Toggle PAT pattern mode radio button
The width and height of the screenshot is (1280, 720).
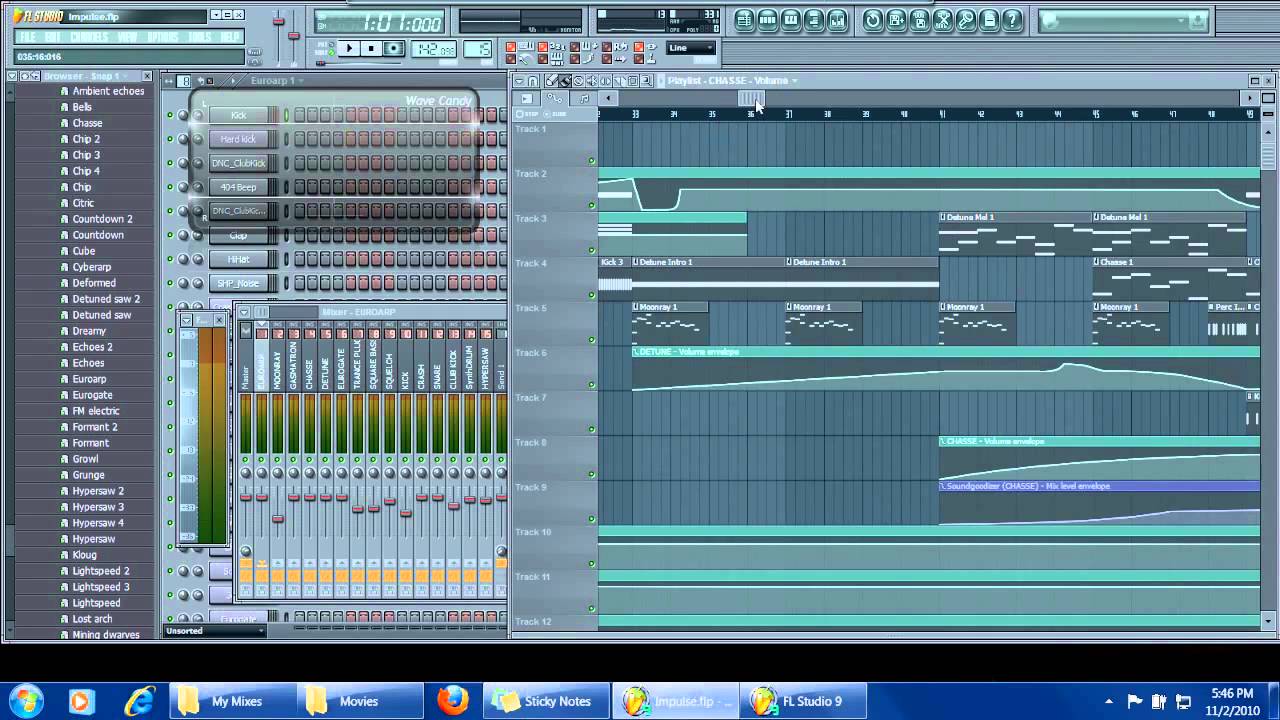coord(331,44)
